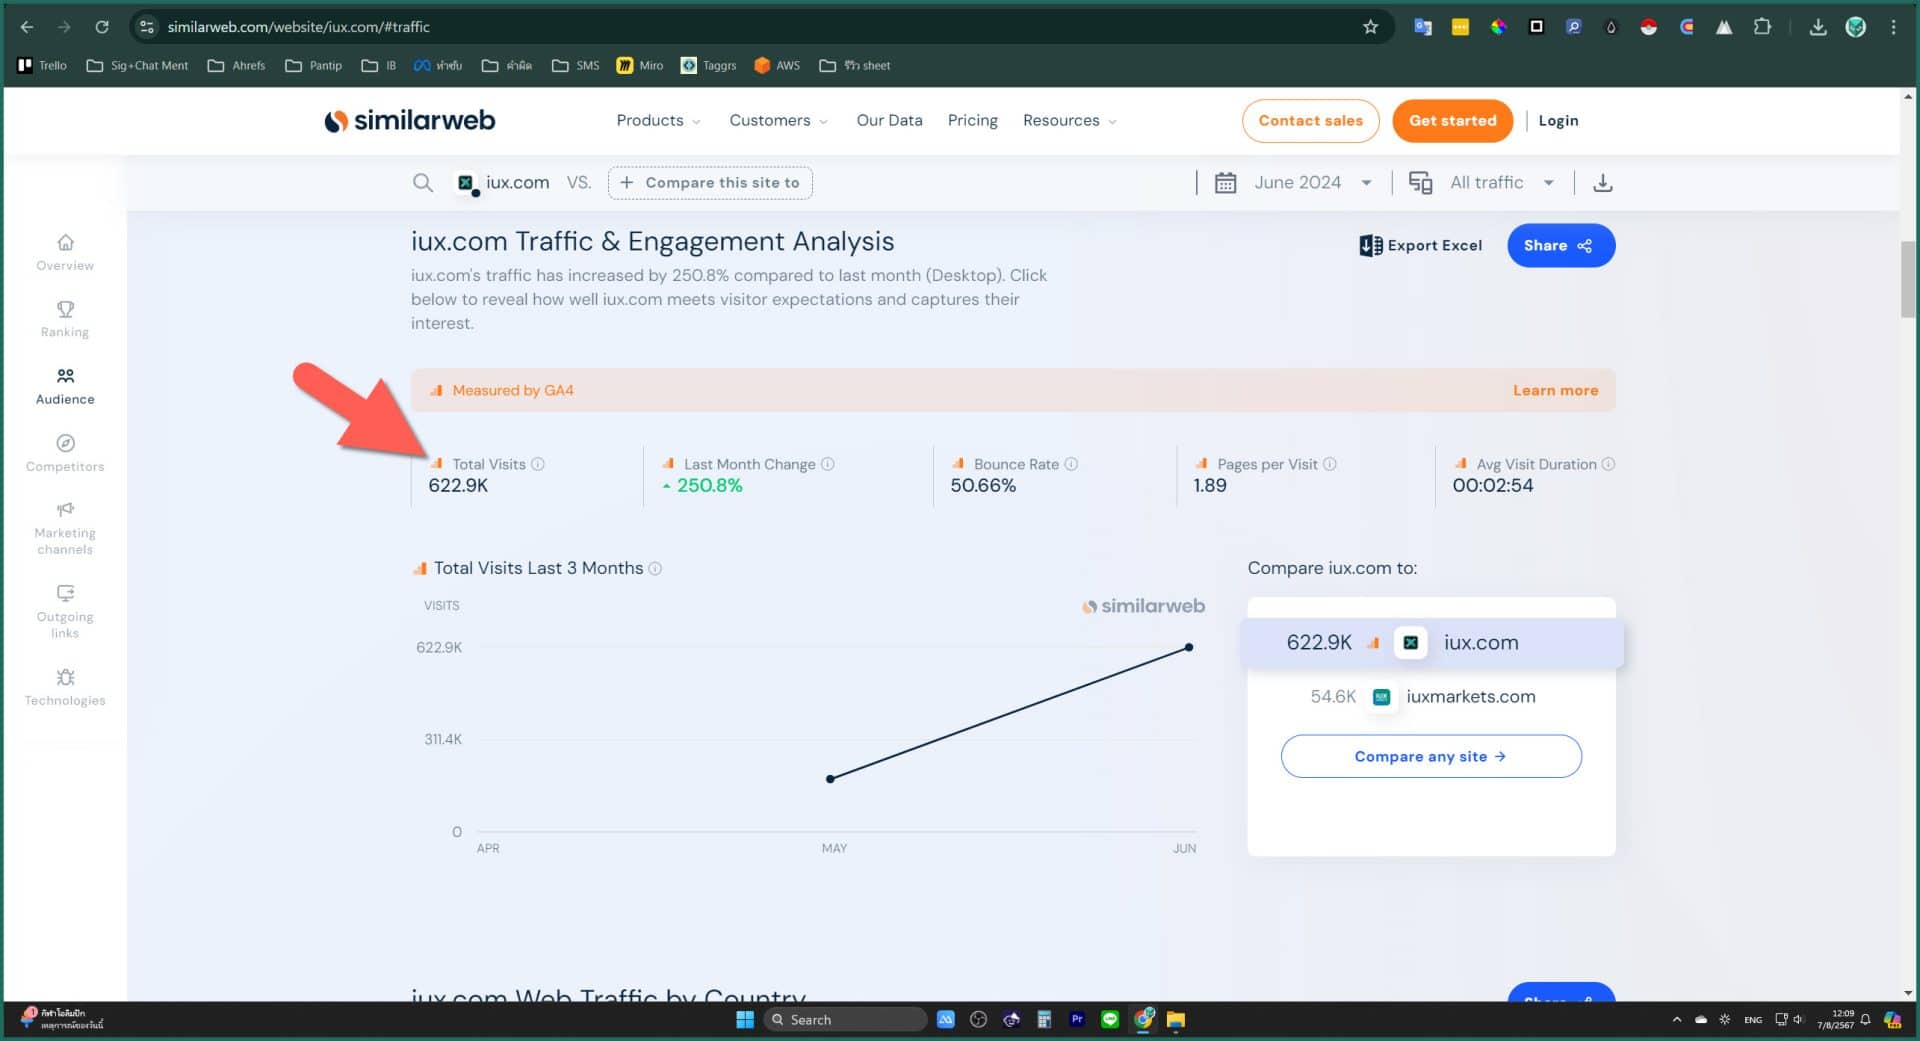1920x1041 pixels.
Task: Click the Login link
Action: click(x=1558, y=120)
